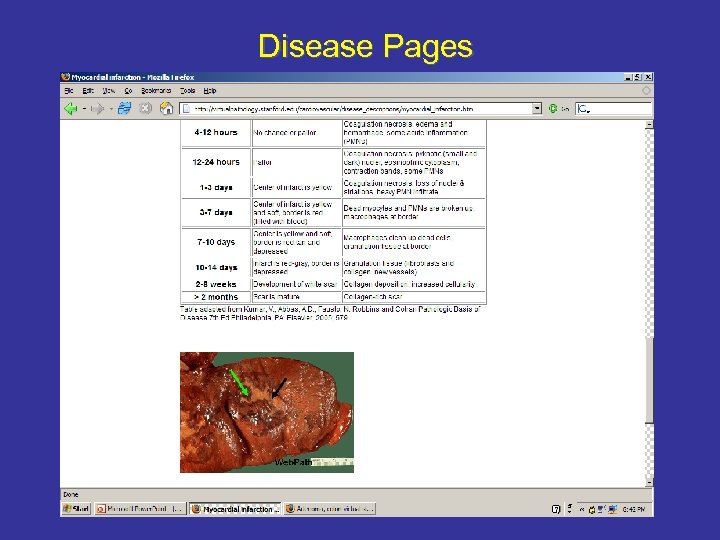Click the Stop loading icon

coord(146,108)
